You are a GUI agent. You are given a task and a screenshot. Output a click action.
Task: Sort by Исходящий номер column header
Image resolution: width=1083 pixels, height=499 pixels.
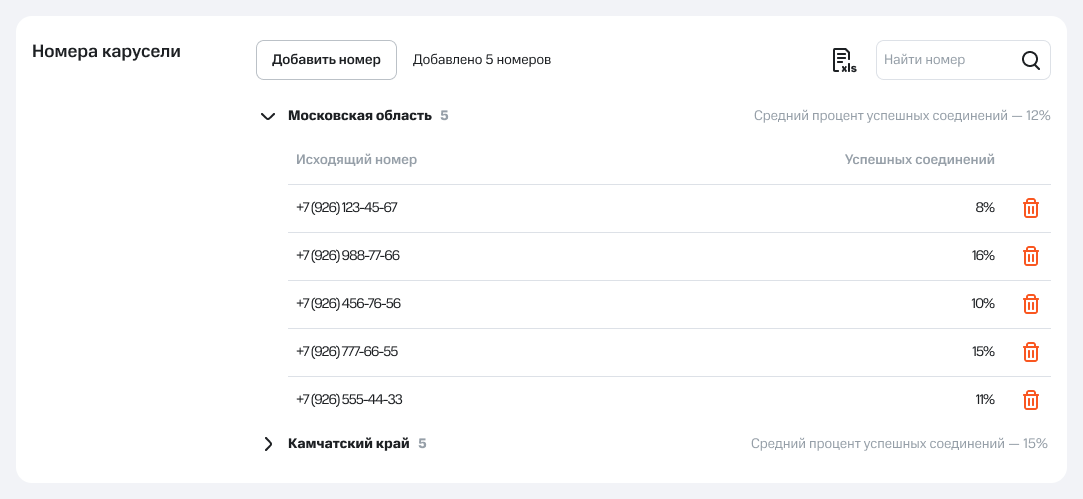click(x=356, y=160)
